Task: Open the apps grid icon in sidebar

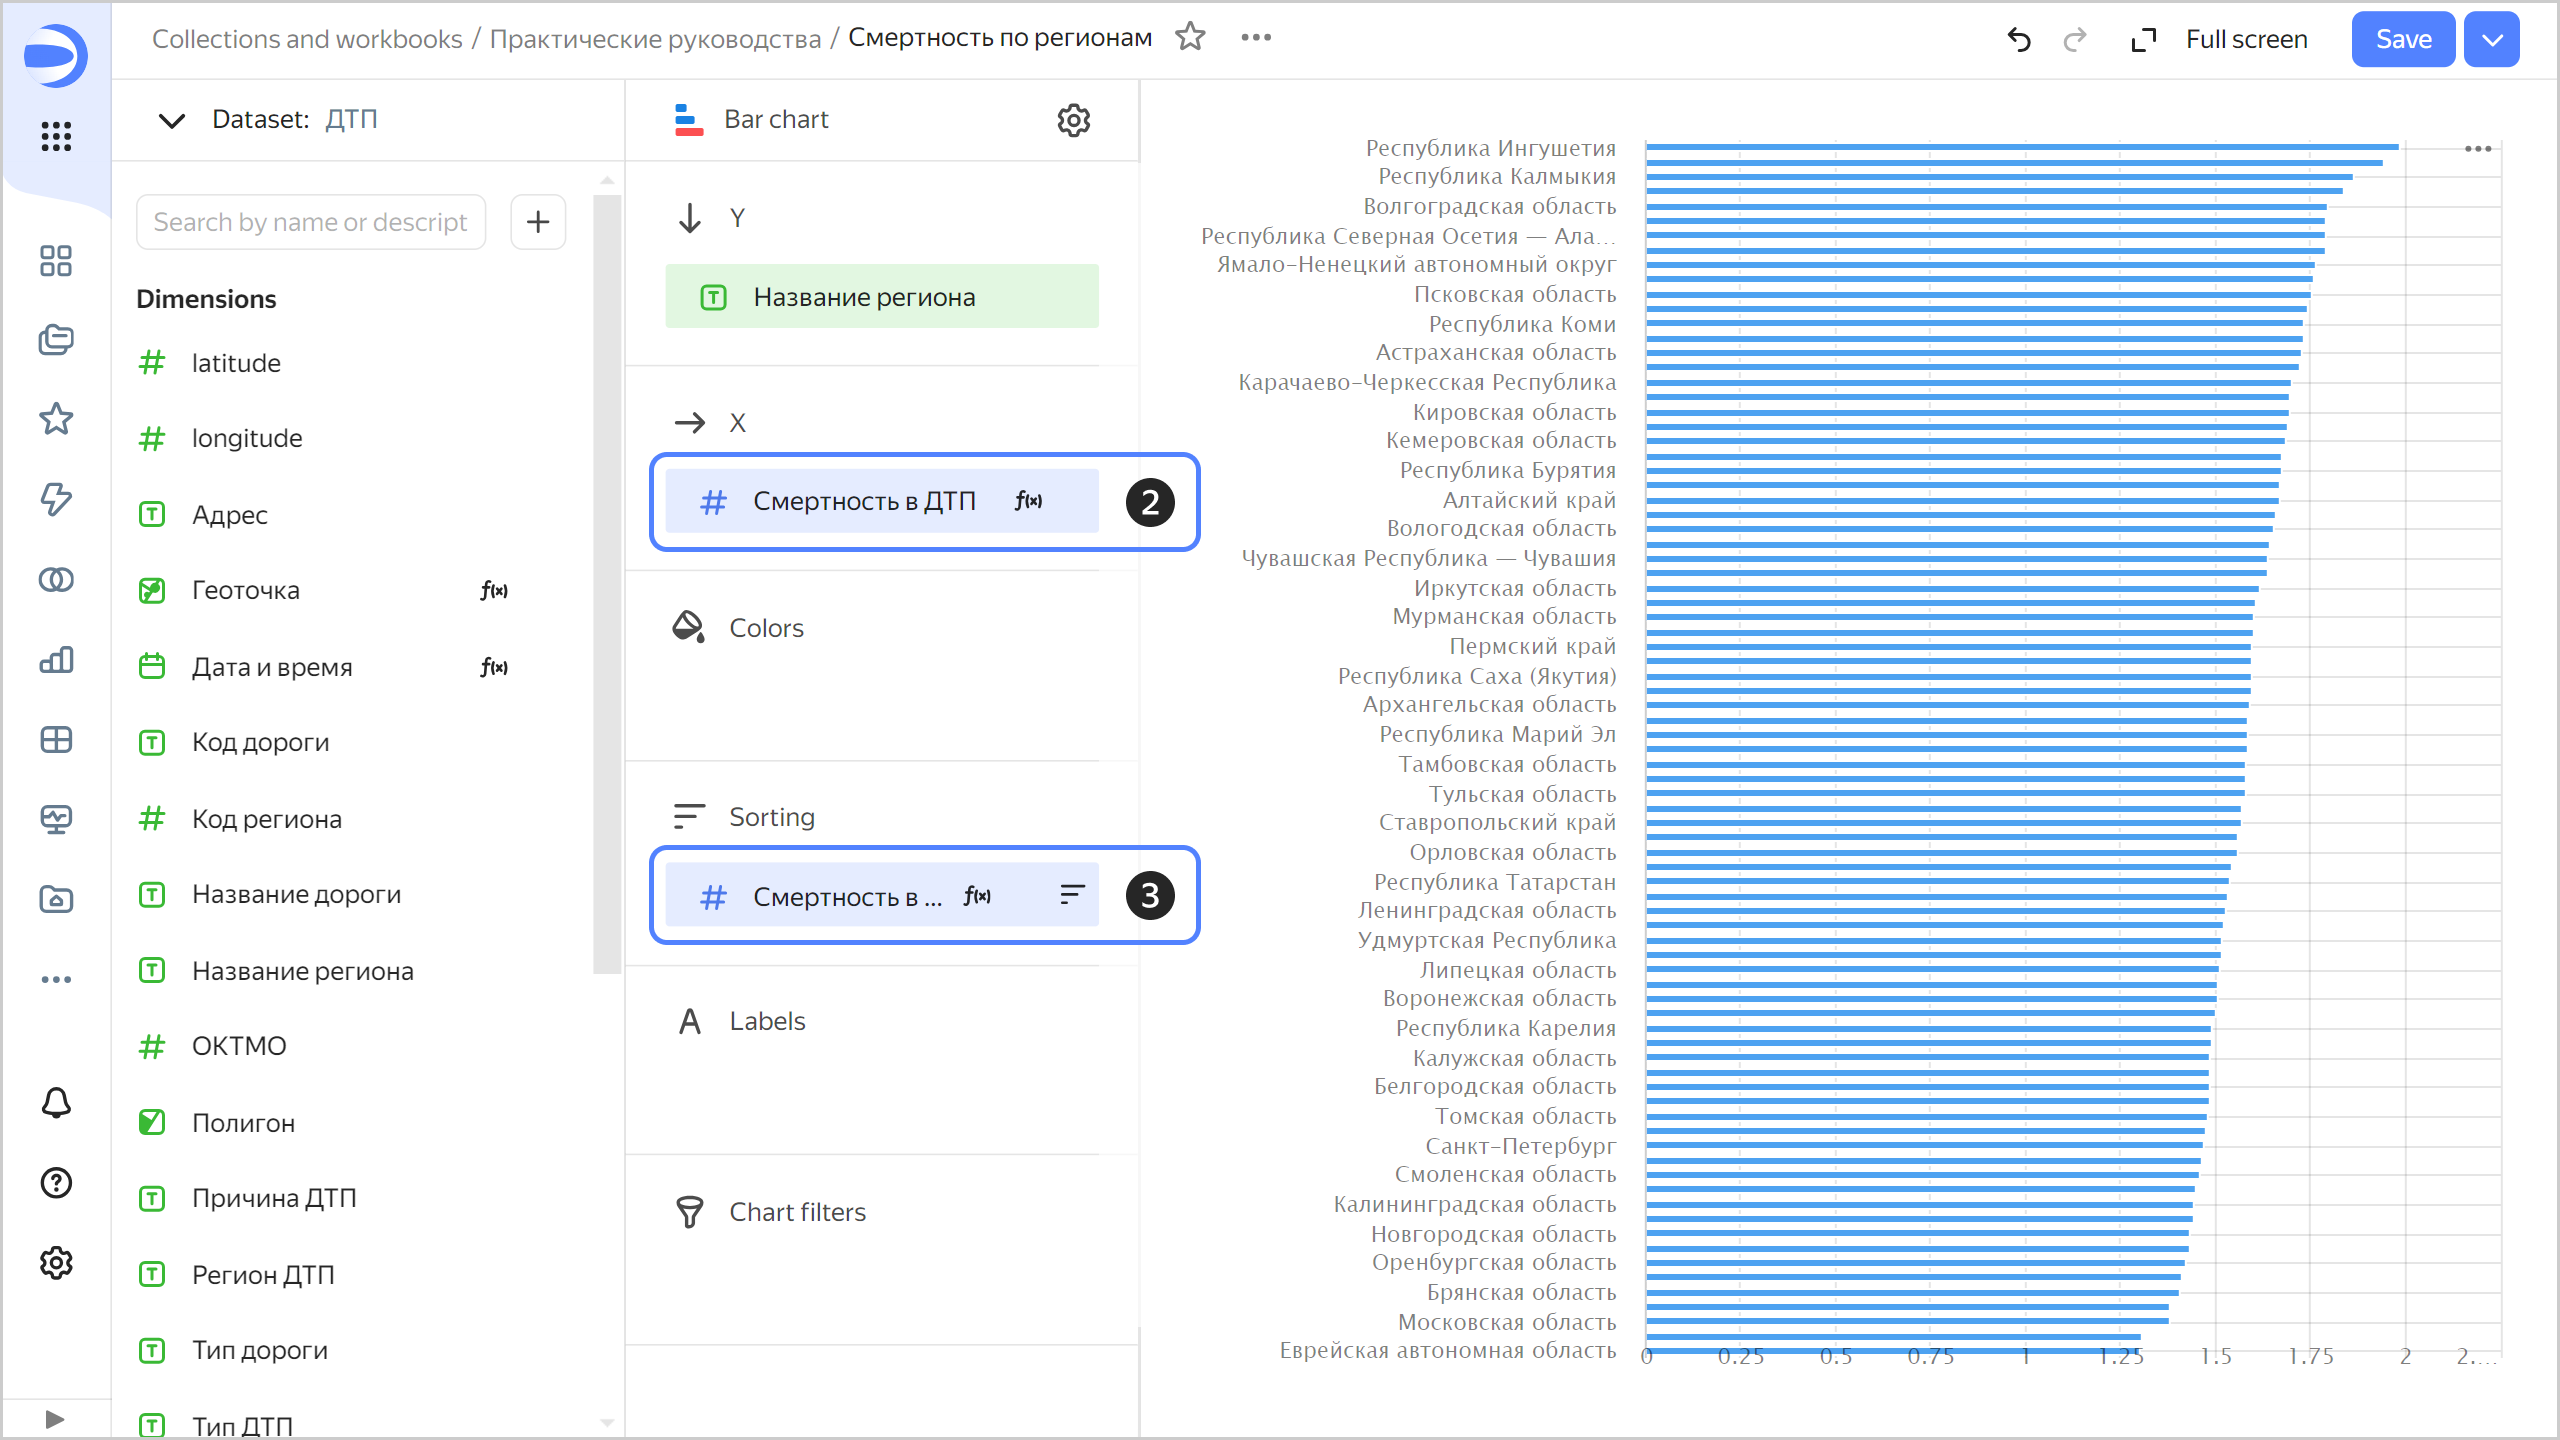Action: pos(56,136)
